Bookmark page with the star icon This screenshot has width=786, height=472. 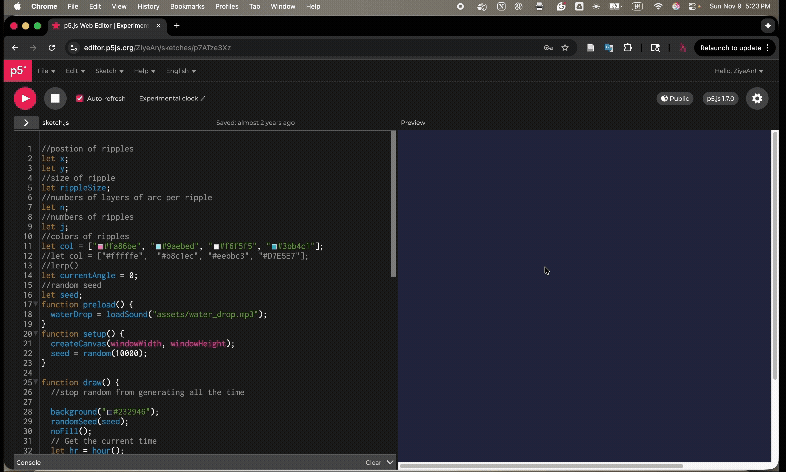565,47
